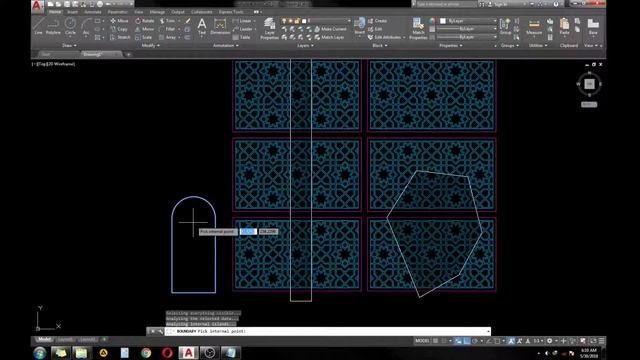Click the Base view icon
The image size is (640, 360).
coord(593,27)
